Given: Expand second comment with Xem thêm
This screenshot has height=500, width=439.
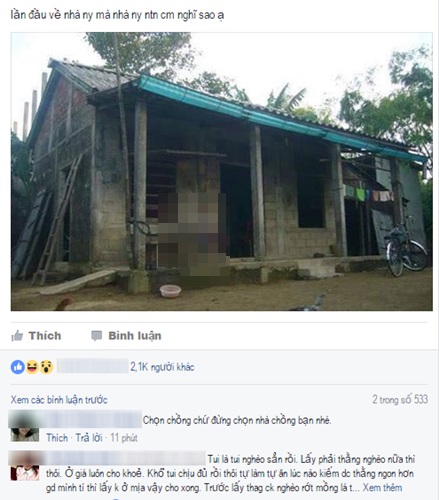Looking at the screenshot, I should pyautogui.click(x=382, y=488).
